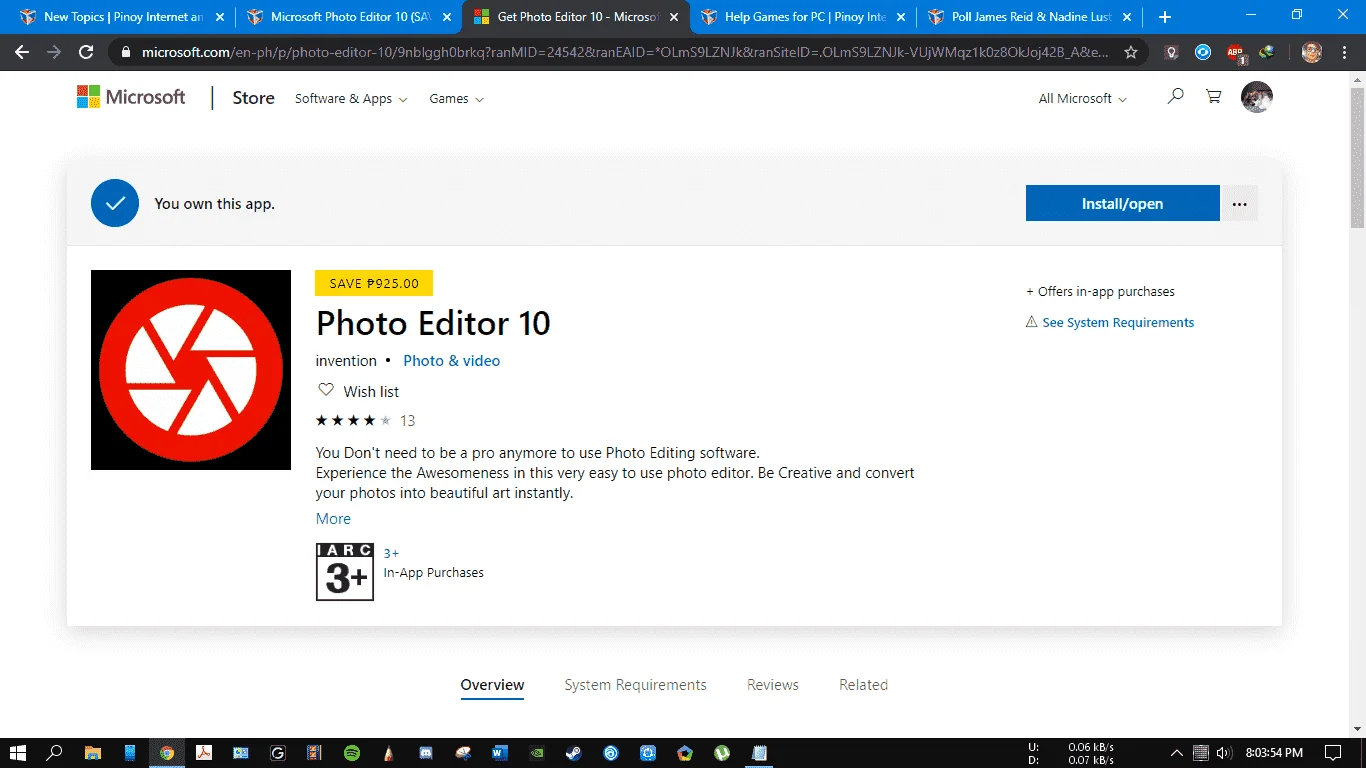This screenshot has width=1366, height=768.
Task: Click the lightbulb extension icon
Action: click(1172, 52)
